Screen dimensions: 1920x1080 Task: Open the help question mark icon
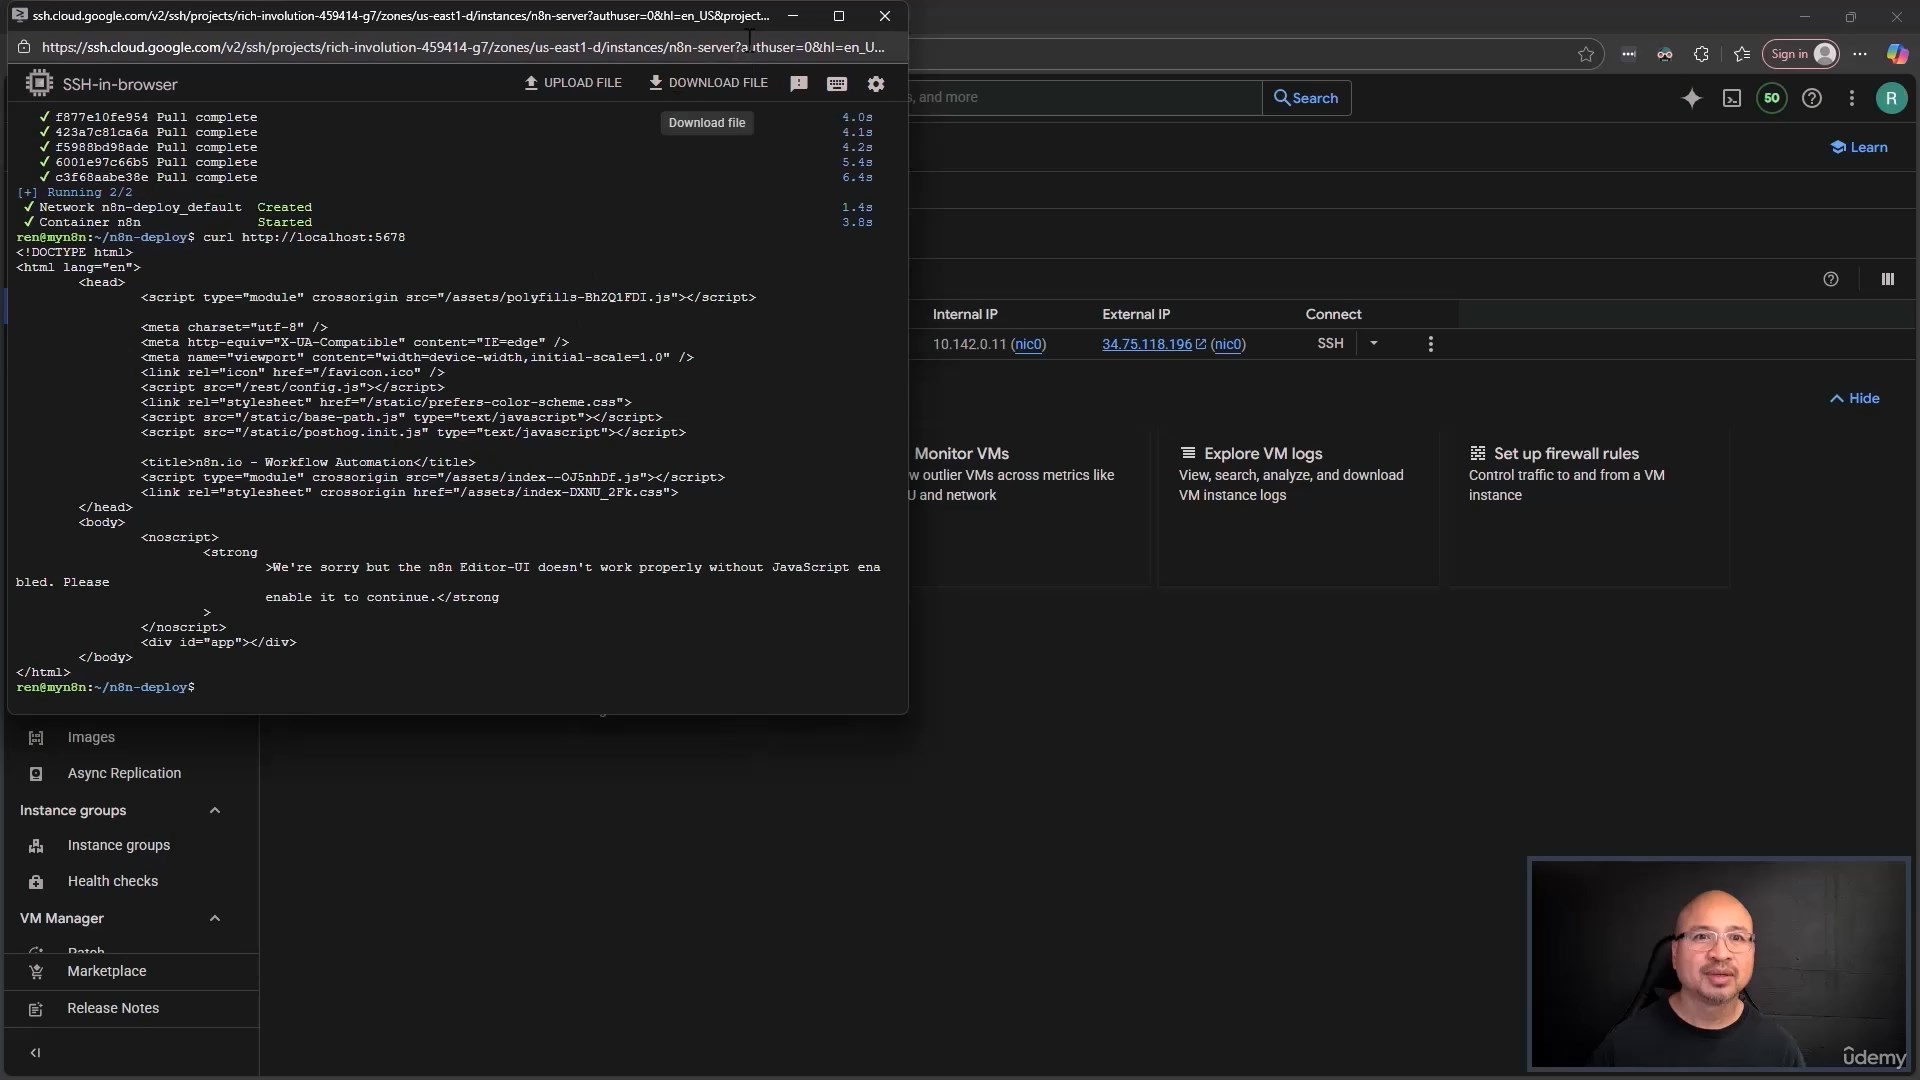(x=1812, y=98)
